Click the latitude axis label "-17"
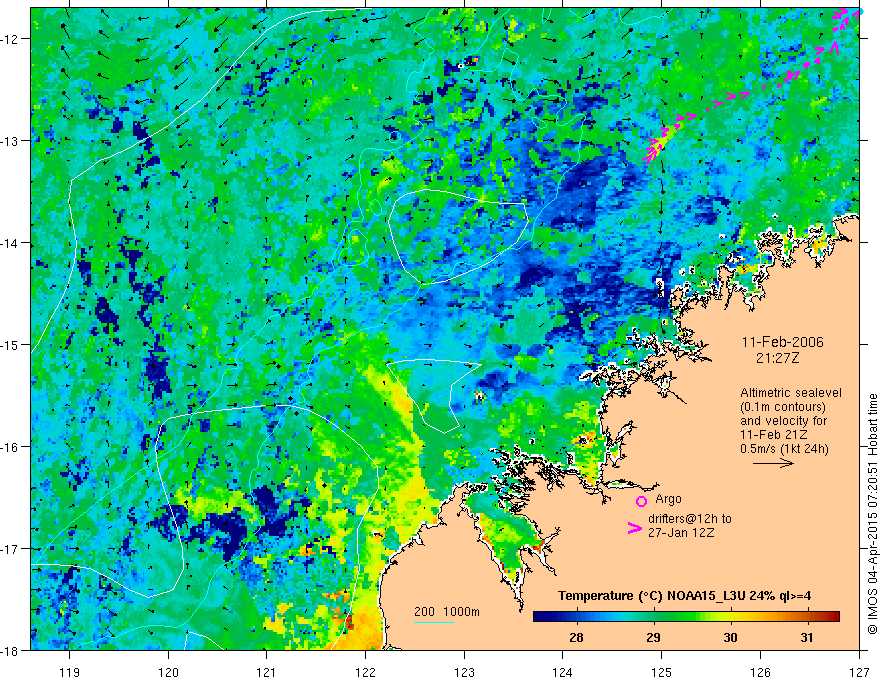The image size is (880, 680). (10, 549)
